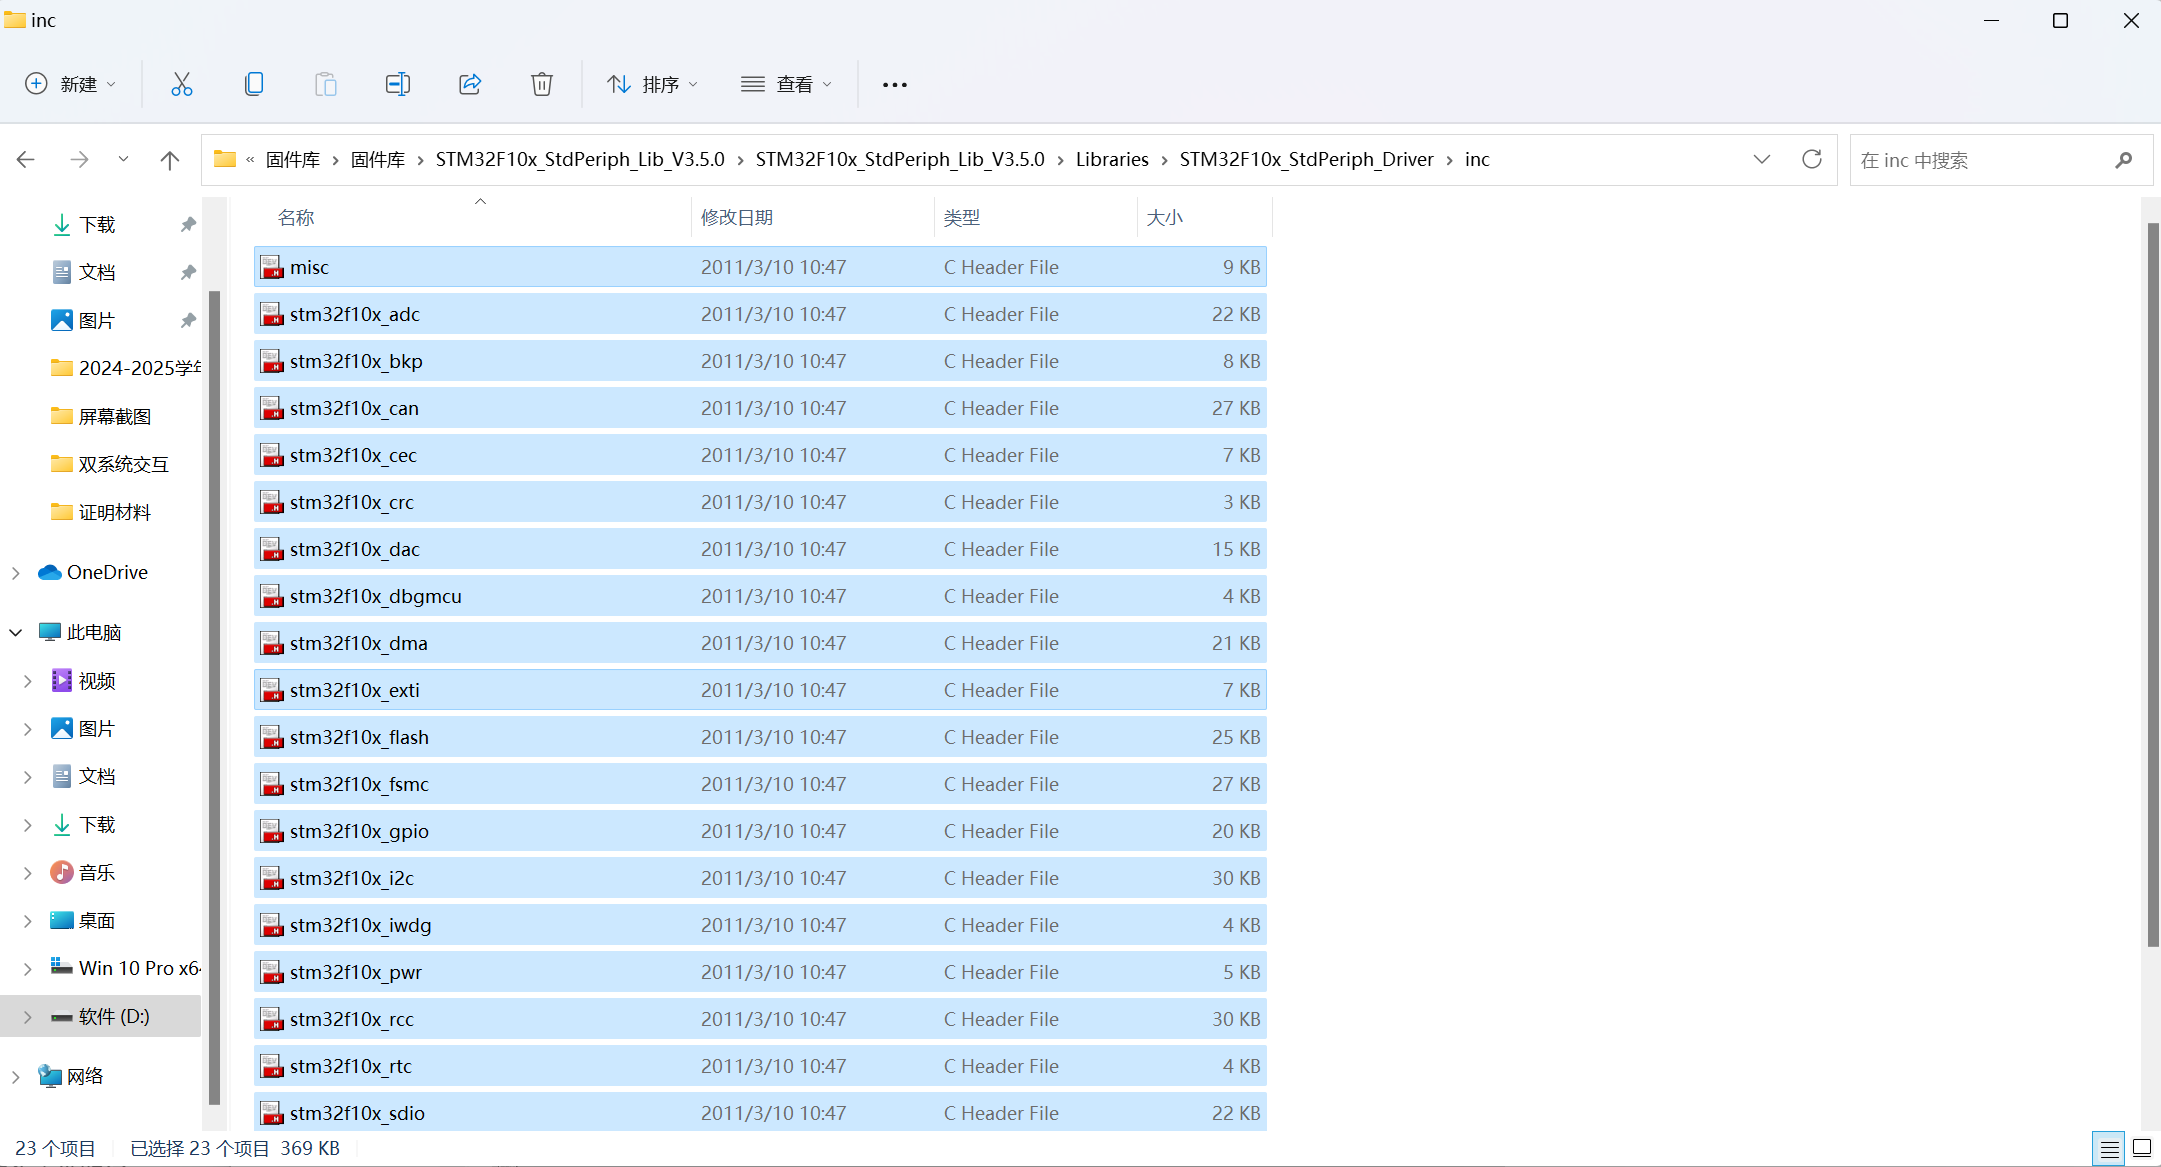The image size is (2161, 1167).
Task: Refresh the current folder view
Action: coord(1811,159)
